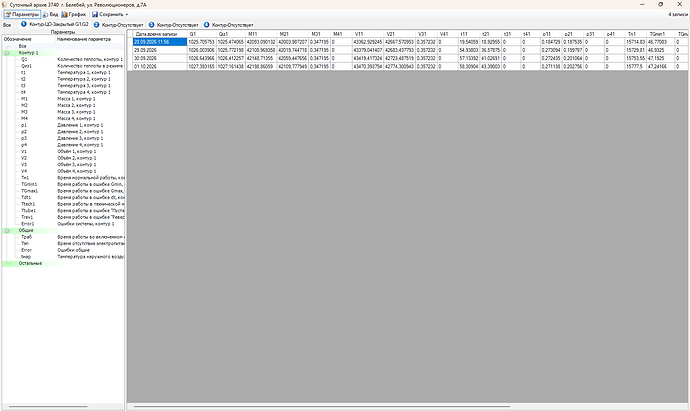
Task: Click the Параметры toolbar button
Action: point(22,15)
